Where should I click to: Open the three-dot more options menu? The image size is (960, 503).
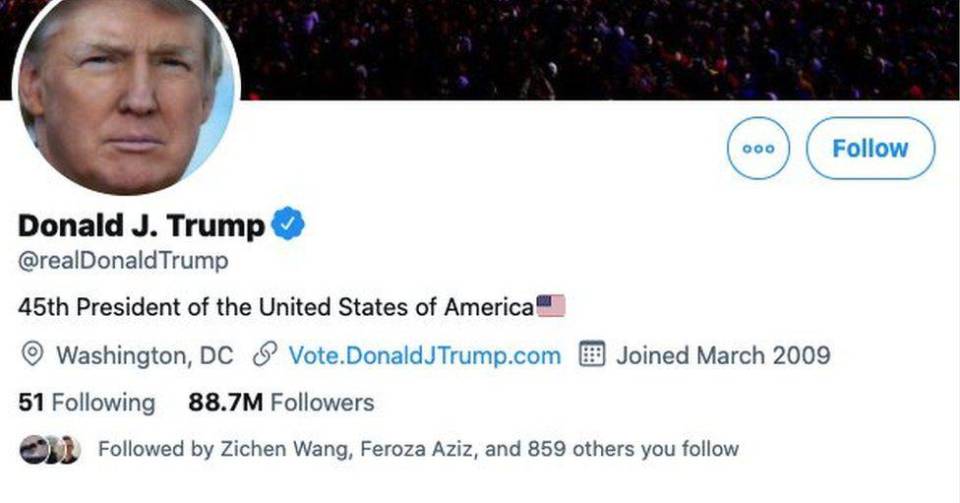coord(758,148)
